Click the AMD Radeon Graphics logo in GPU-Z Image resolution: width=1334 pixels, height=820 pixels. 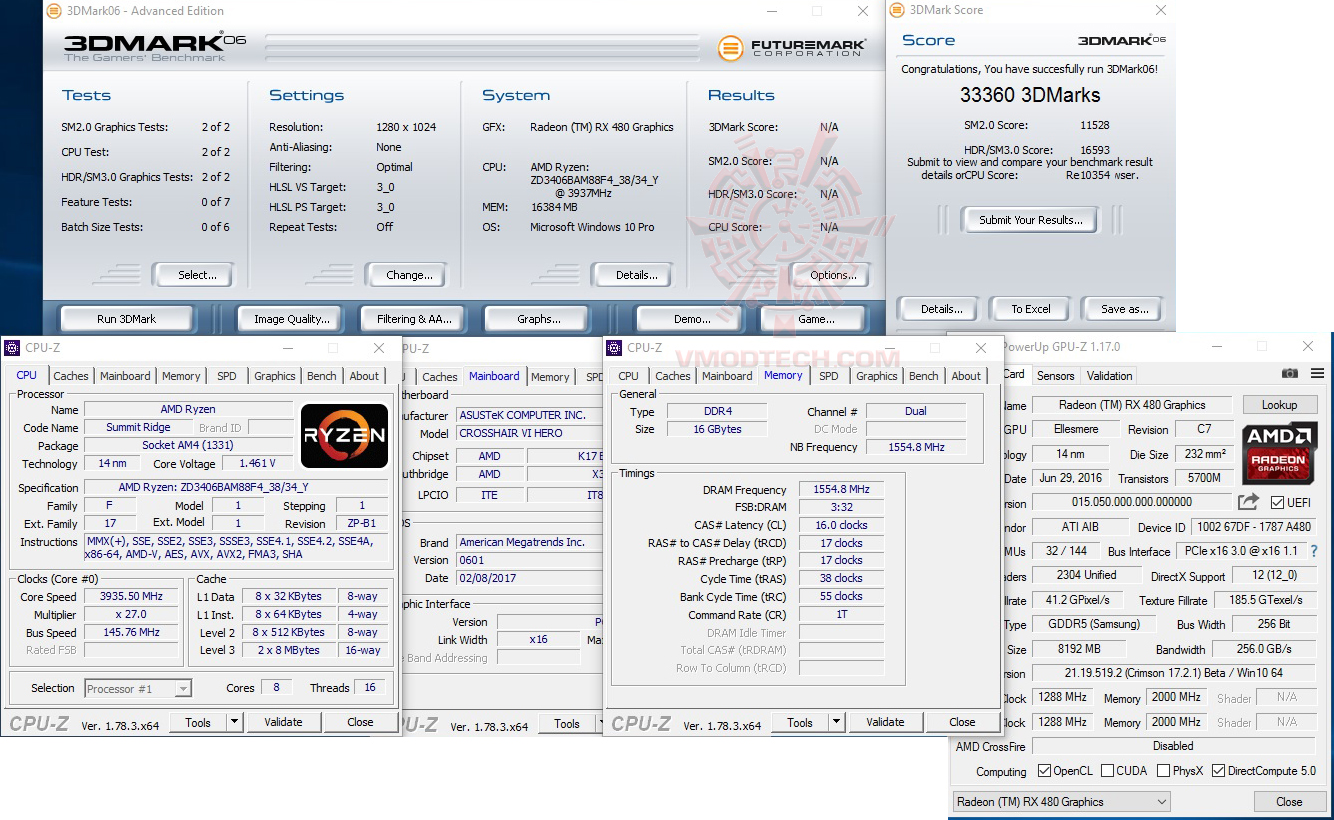pos(1279,455)
